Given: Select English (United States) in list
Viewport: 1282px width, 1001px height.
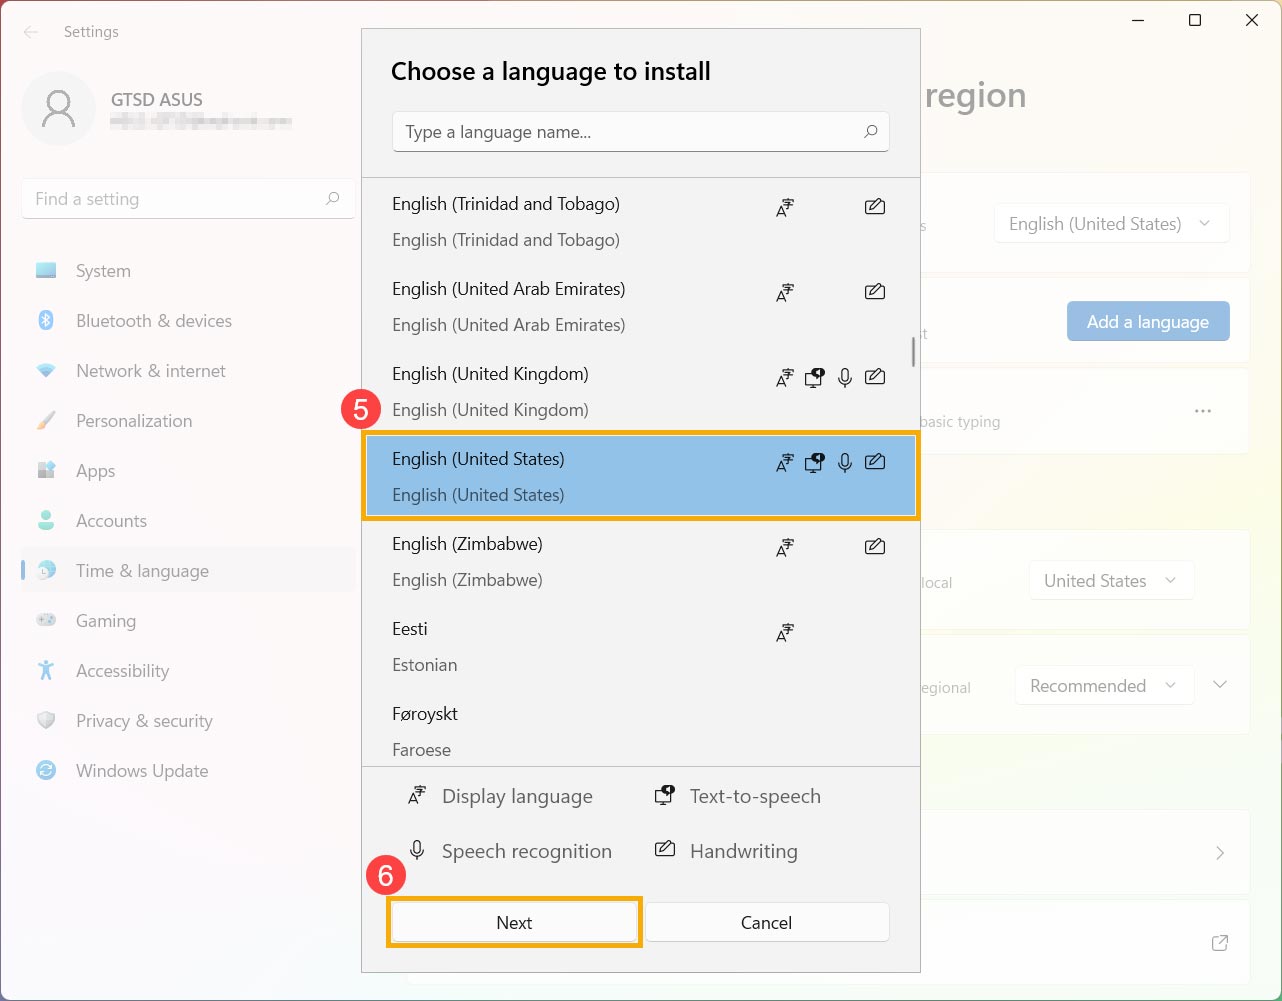Looking at the screenshot, I should click(640, 476).
